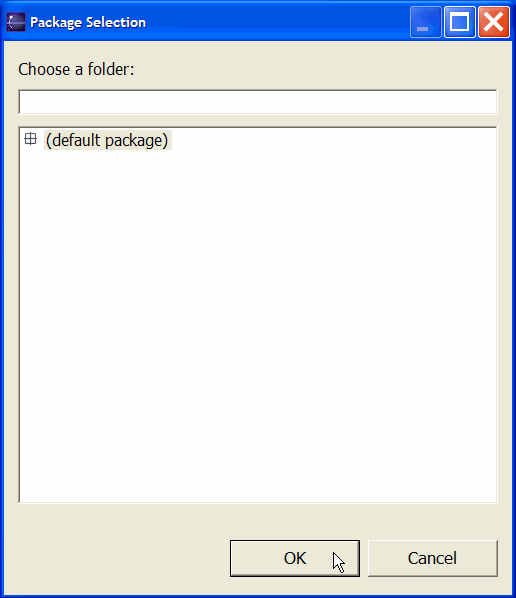Open the window system menu icon
Viewport: 516px width, 598px height.
16,22
